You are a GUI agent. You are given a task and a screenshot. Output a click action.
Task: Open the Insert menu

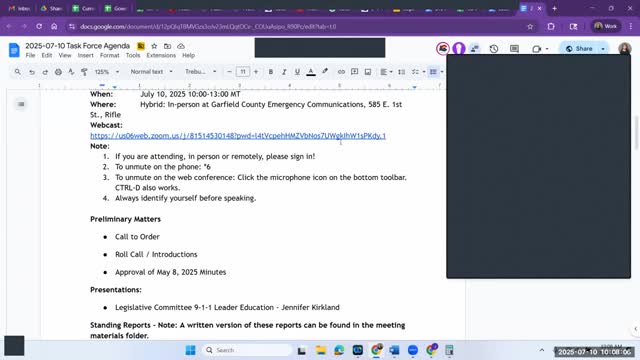[85, 55]
